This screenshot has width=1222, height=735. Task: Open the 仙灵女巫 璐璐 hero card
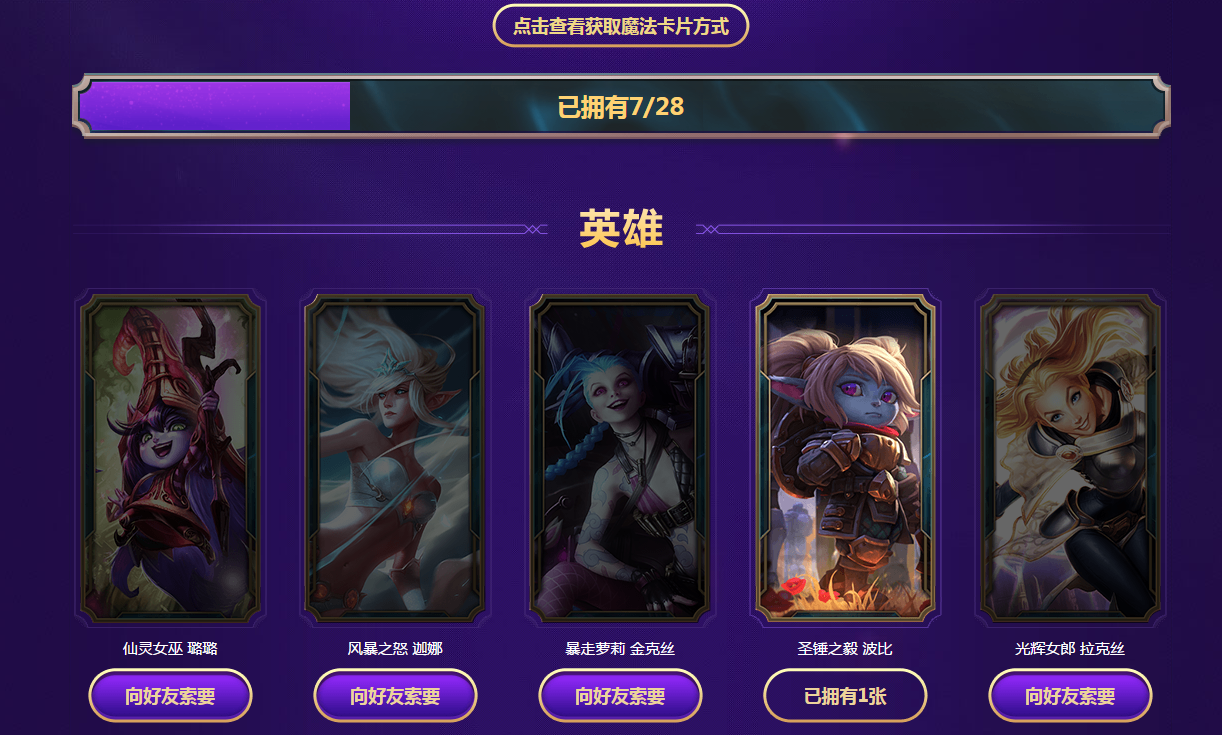coord(170,458)
